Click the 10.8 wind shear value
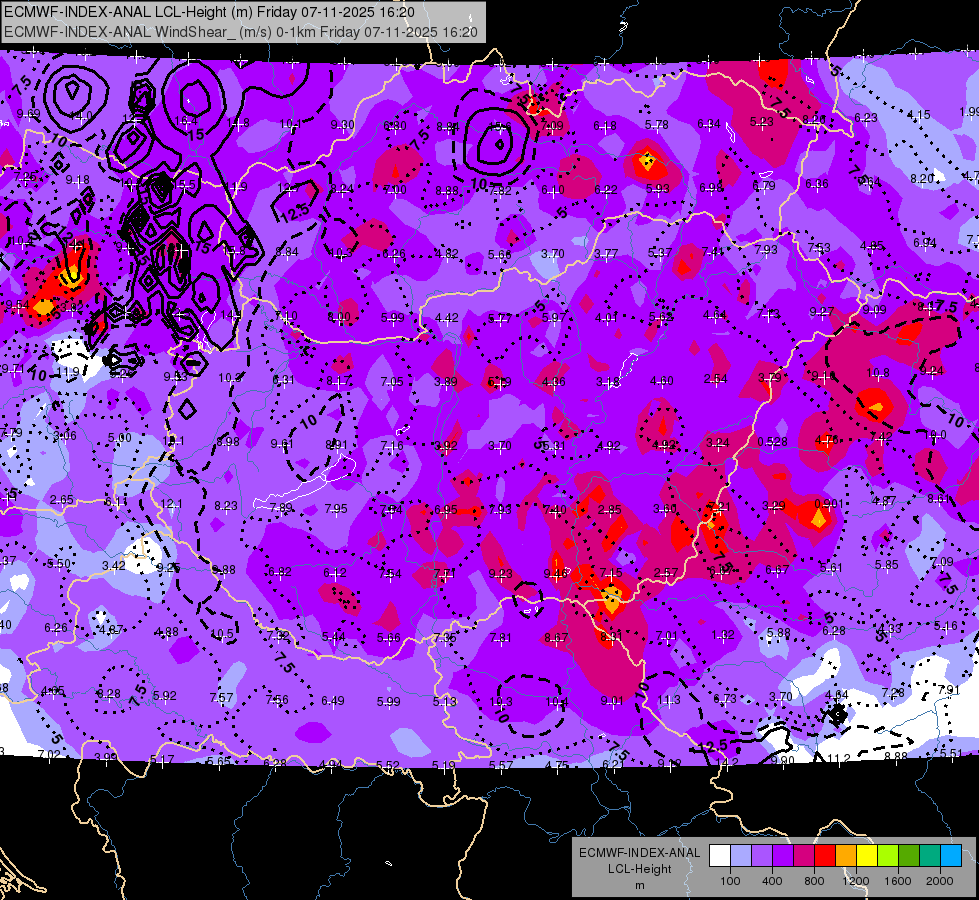Viewport: 979px width, 900px height. click(877, 373)
